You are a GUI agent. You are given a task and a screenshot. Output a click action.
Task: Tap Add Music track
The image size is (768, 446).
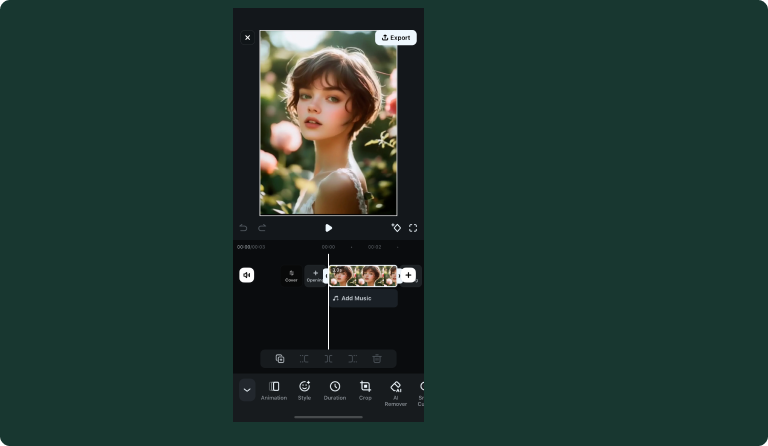tap(363, 298)
